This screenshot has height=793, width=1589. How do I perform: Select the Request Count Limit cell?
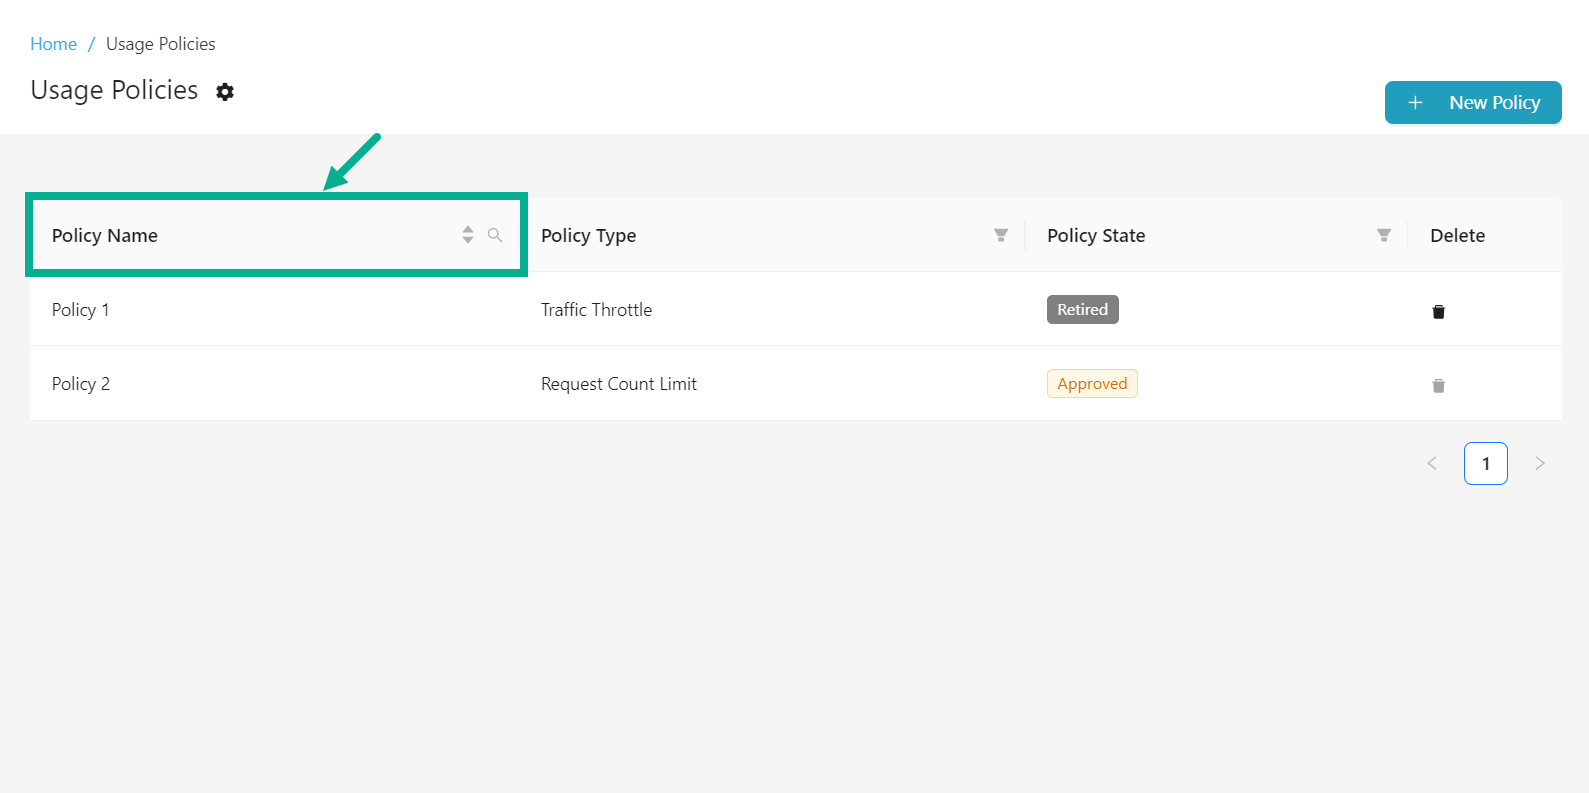point(618,384)
